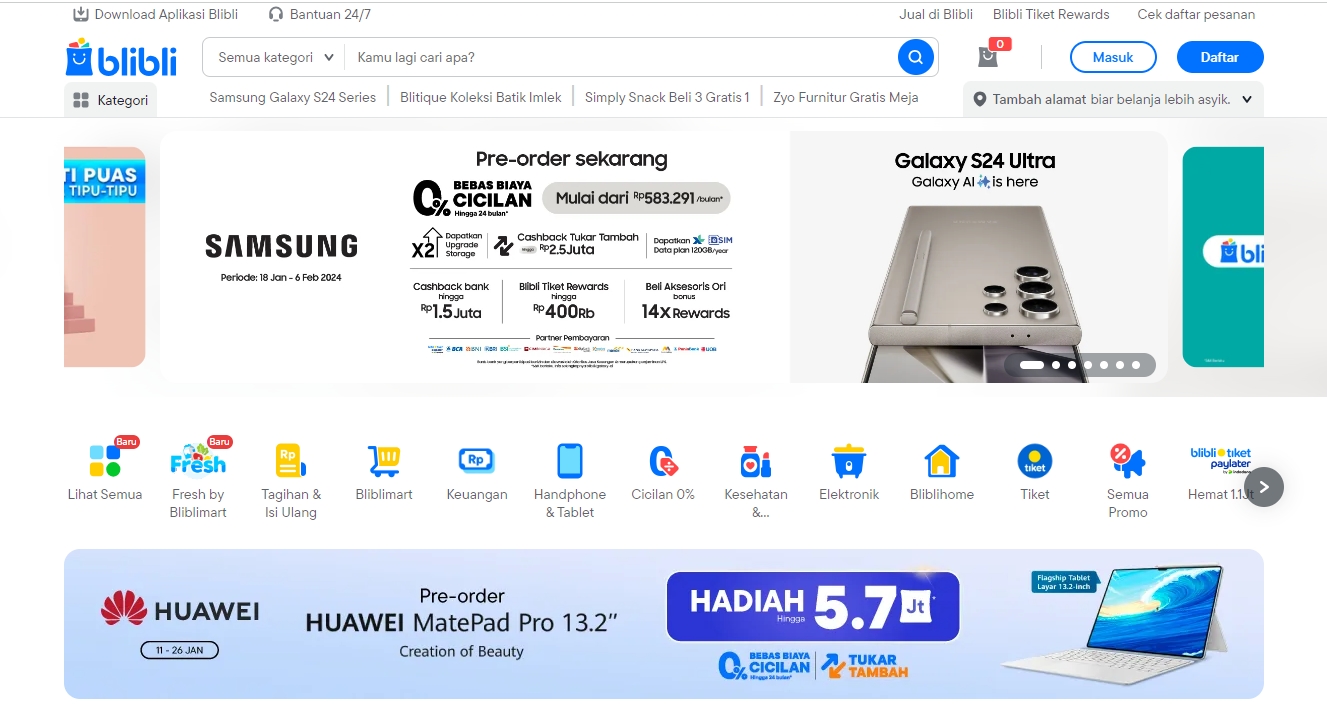Image resolution: width=1327 pixels, height=720 pixels.
Task: Click the blue search magnifier button
Action: (x=915, y=57)
